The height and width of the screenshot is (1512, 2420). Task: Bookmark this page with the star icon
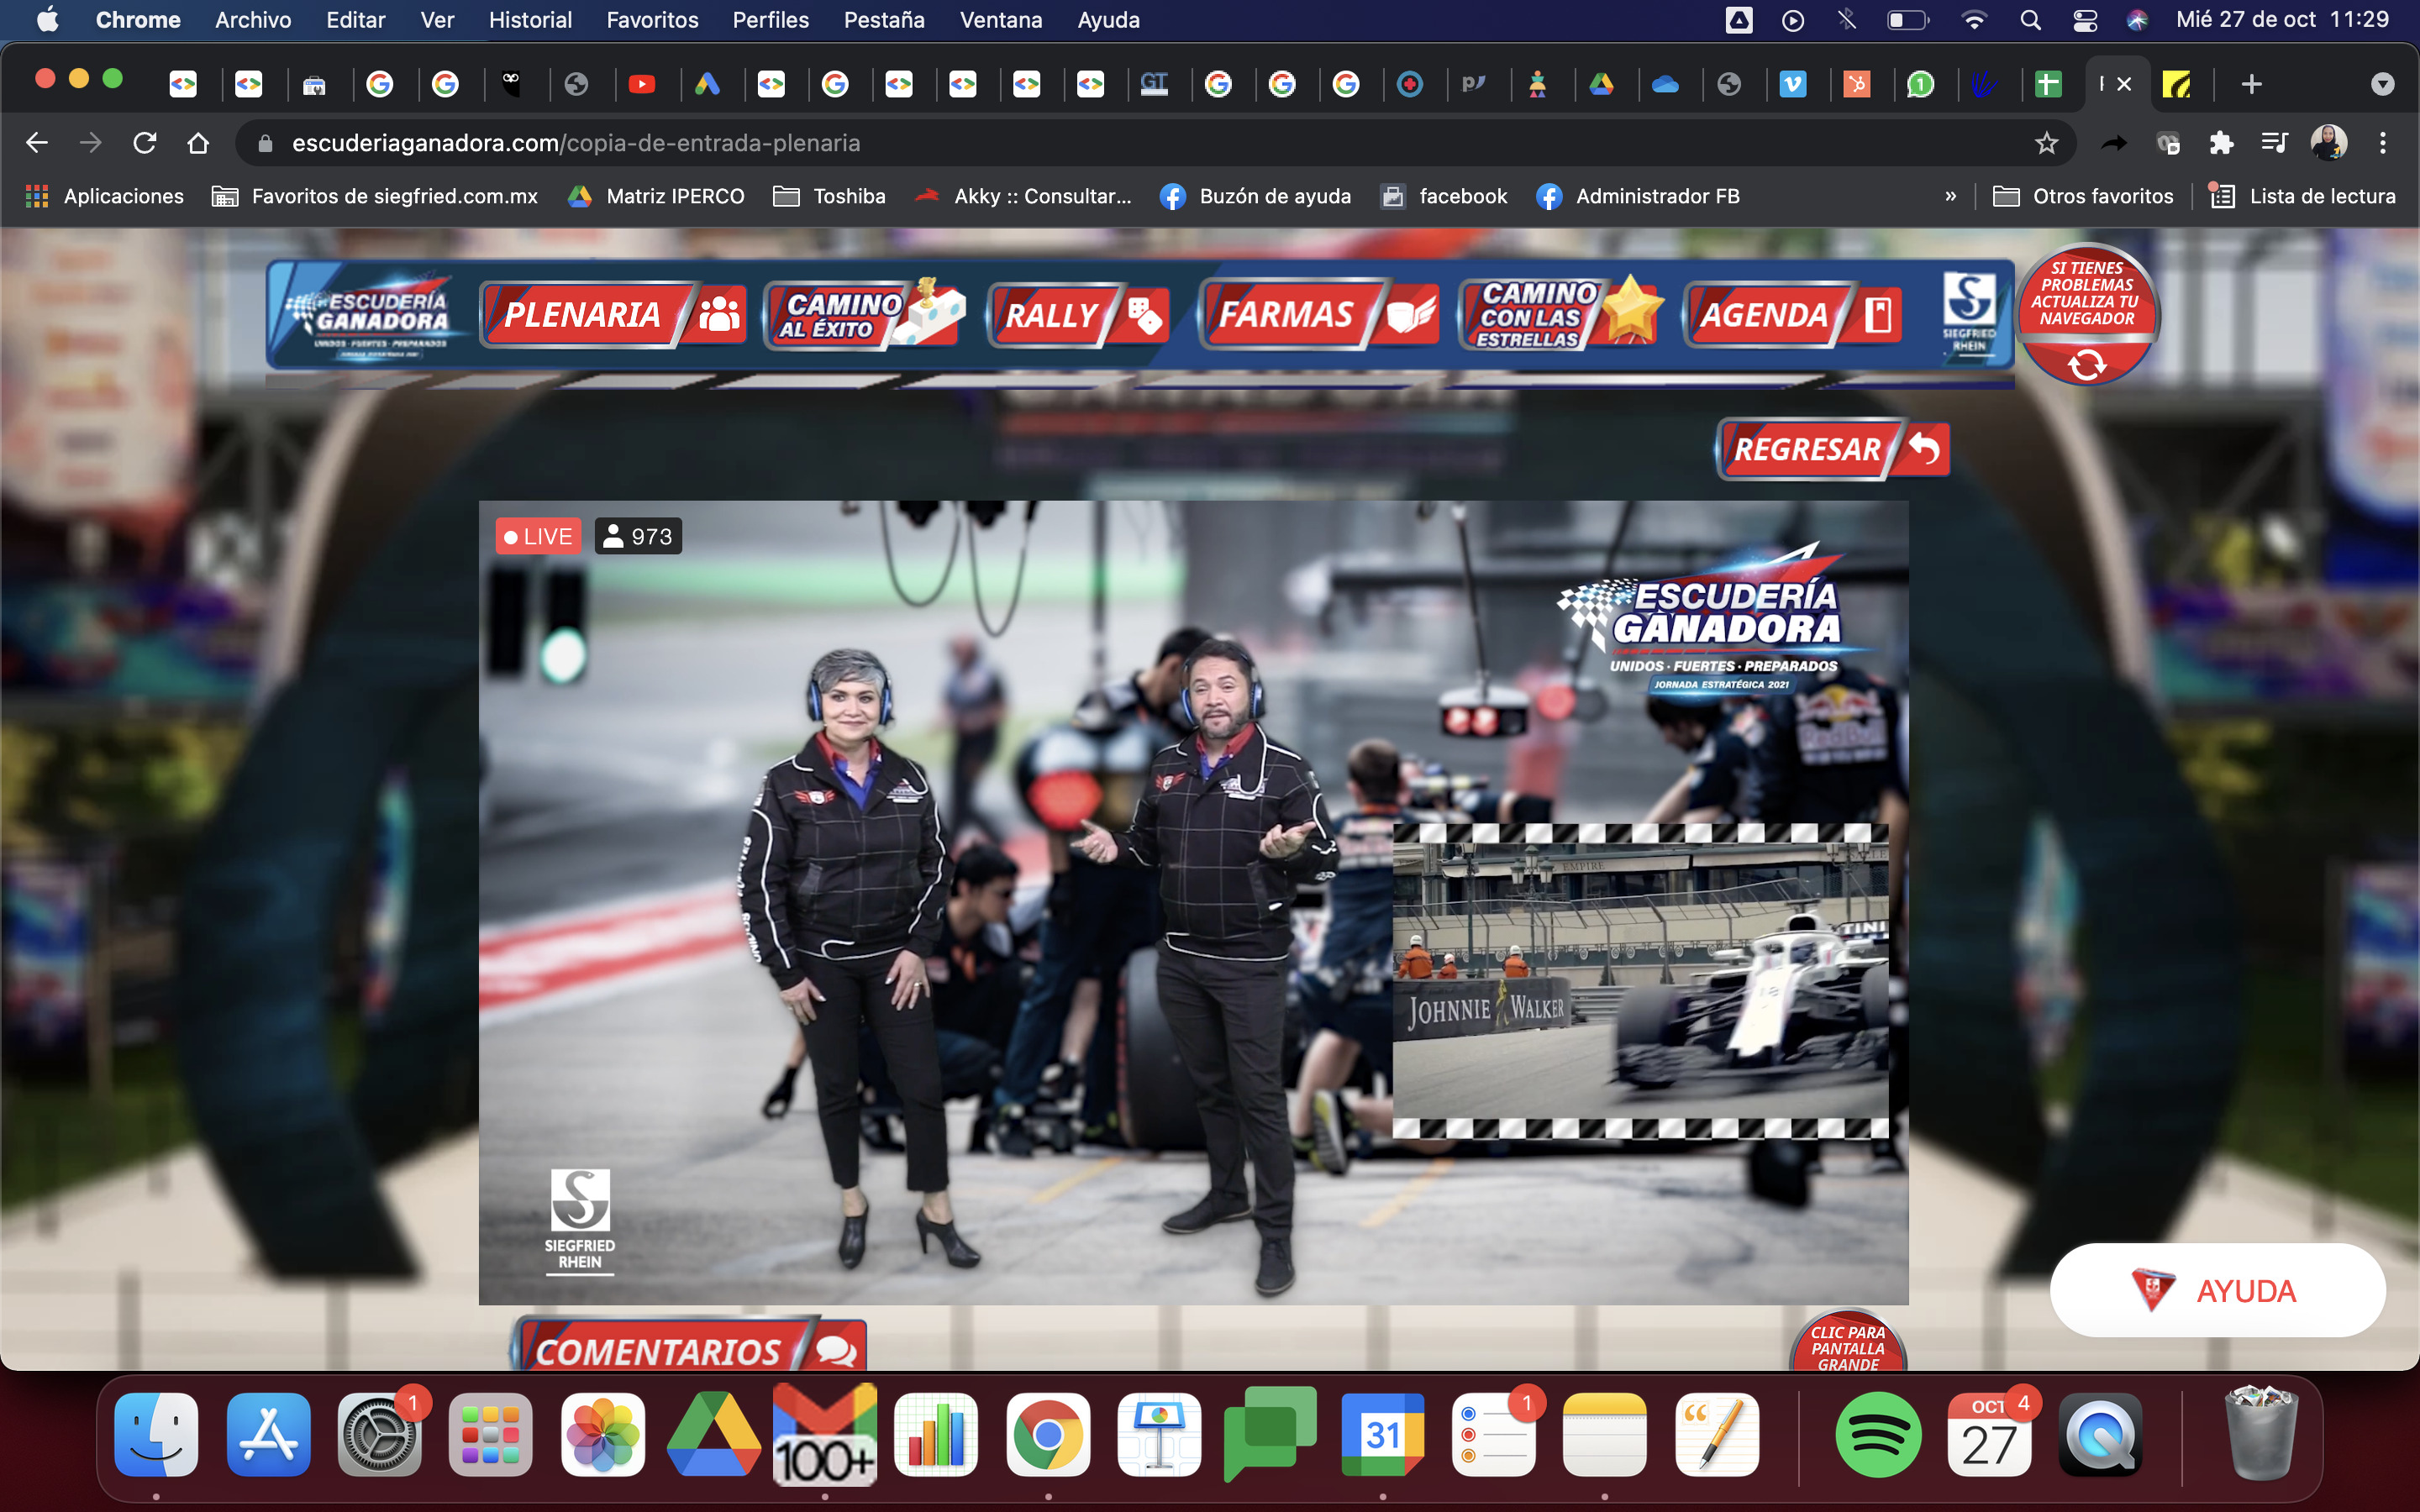click(x=2046, y=143)
